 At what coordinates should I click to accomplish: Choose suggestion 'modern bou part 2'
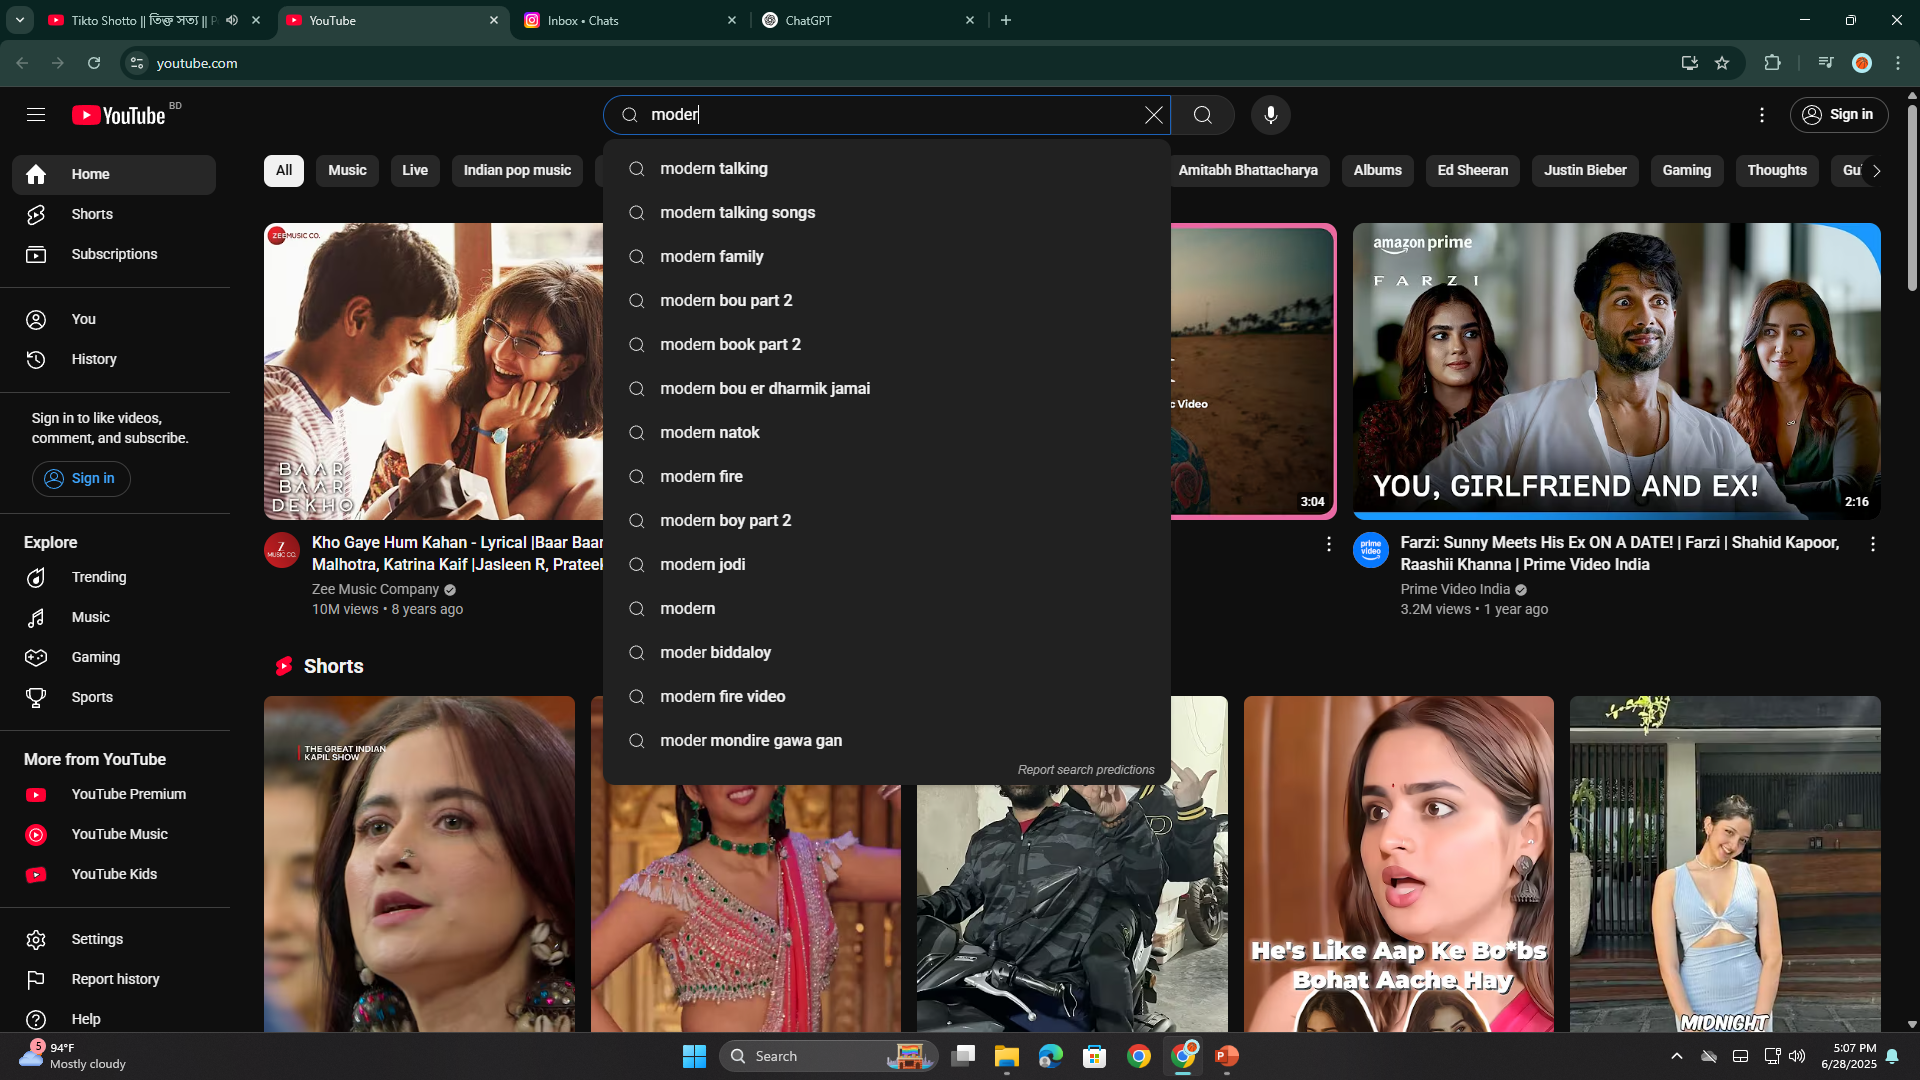[x=886, y=301]
